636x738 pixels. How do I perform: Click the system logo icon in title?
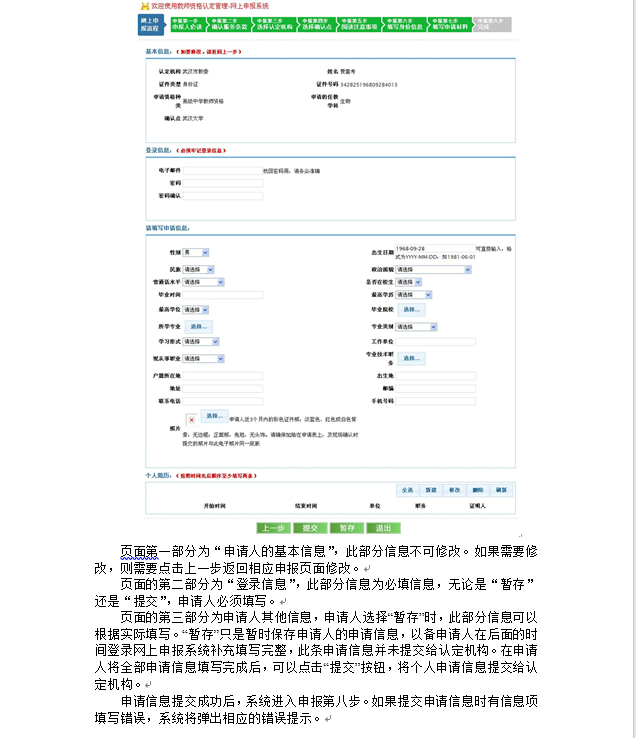click(x=143, y=6)
